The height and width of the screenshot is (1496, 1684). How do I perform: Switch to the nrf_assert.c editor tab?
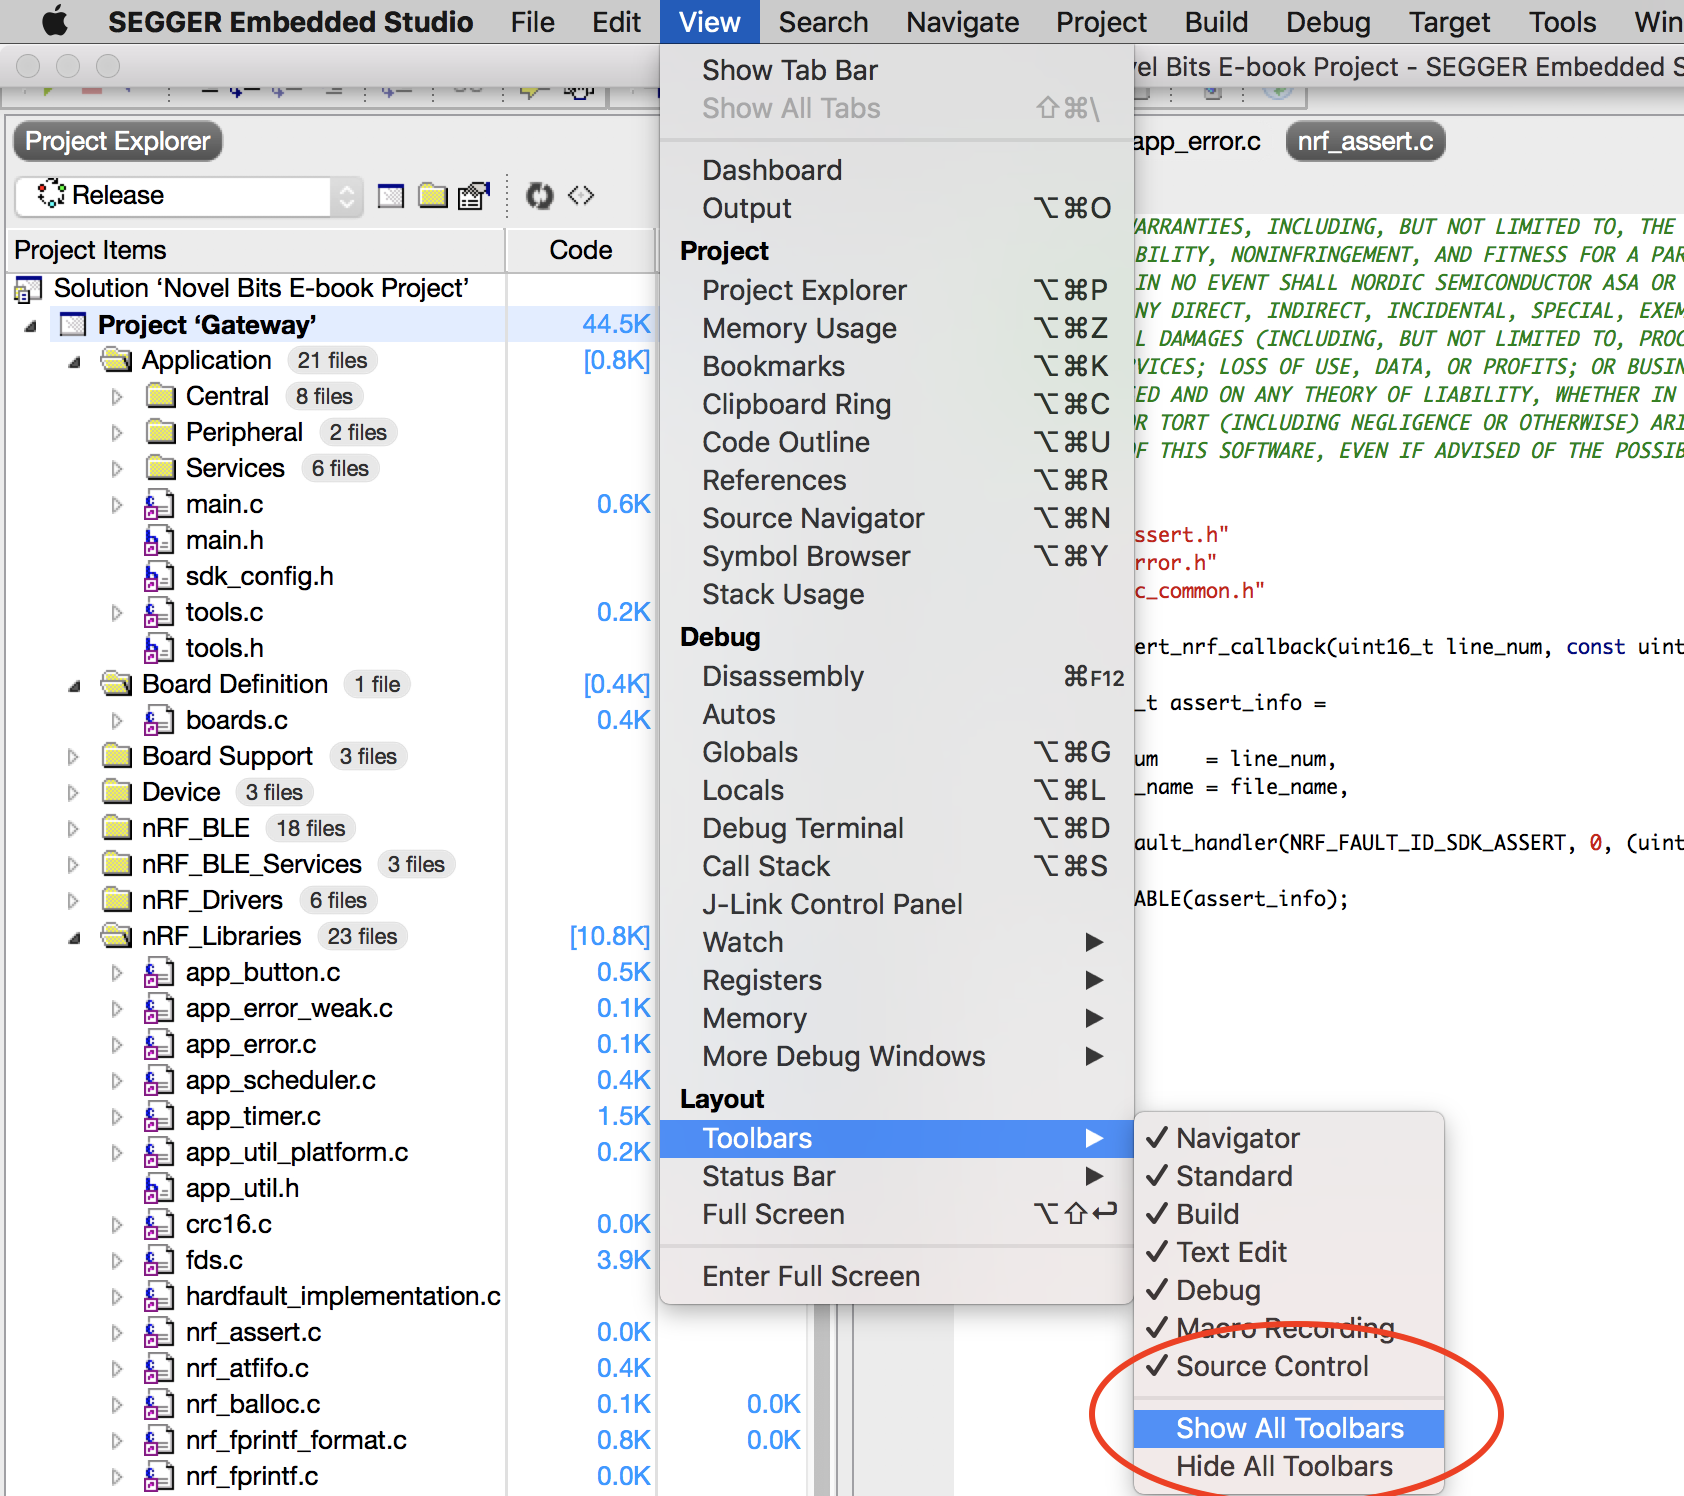tap(1365, 142)
